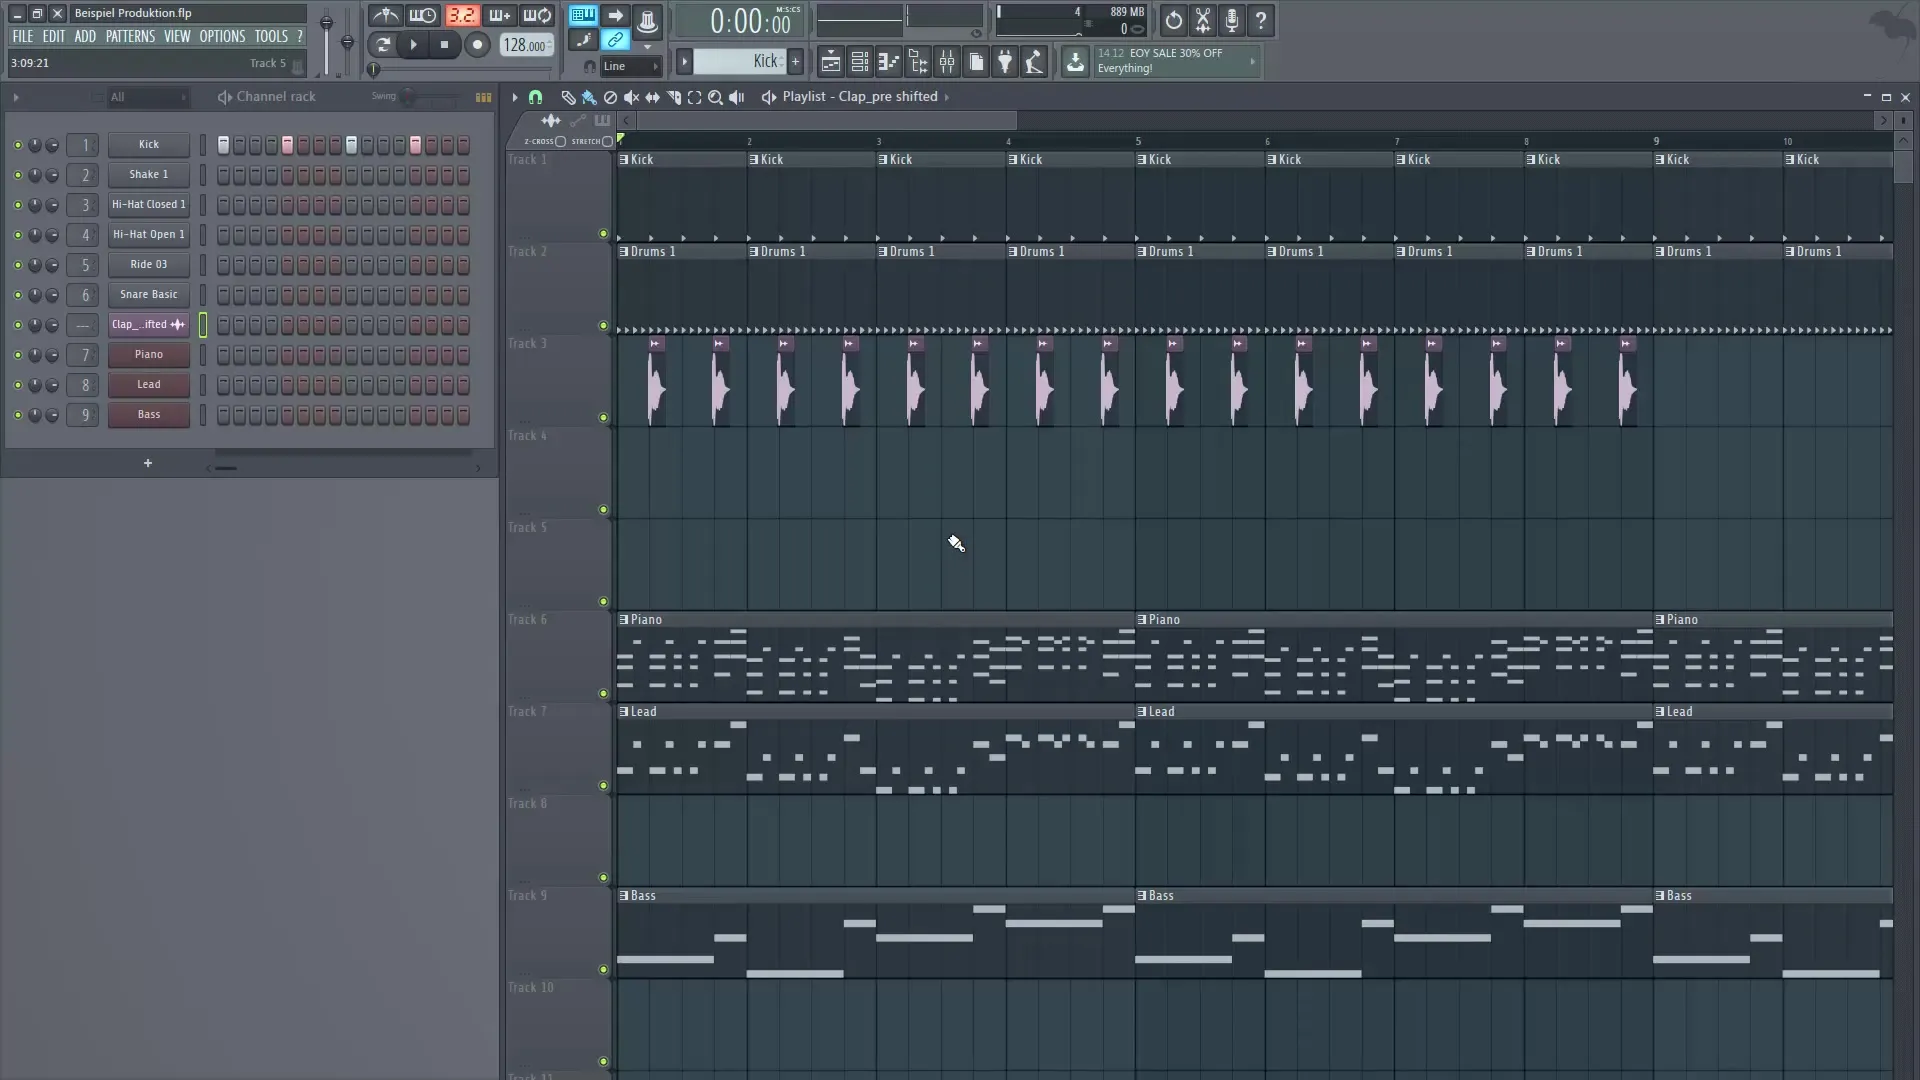Open the Mixer from the toolbar
Image resolution: width=1920 pixels, height=1080 pixels.
click(x=947, y=61)
